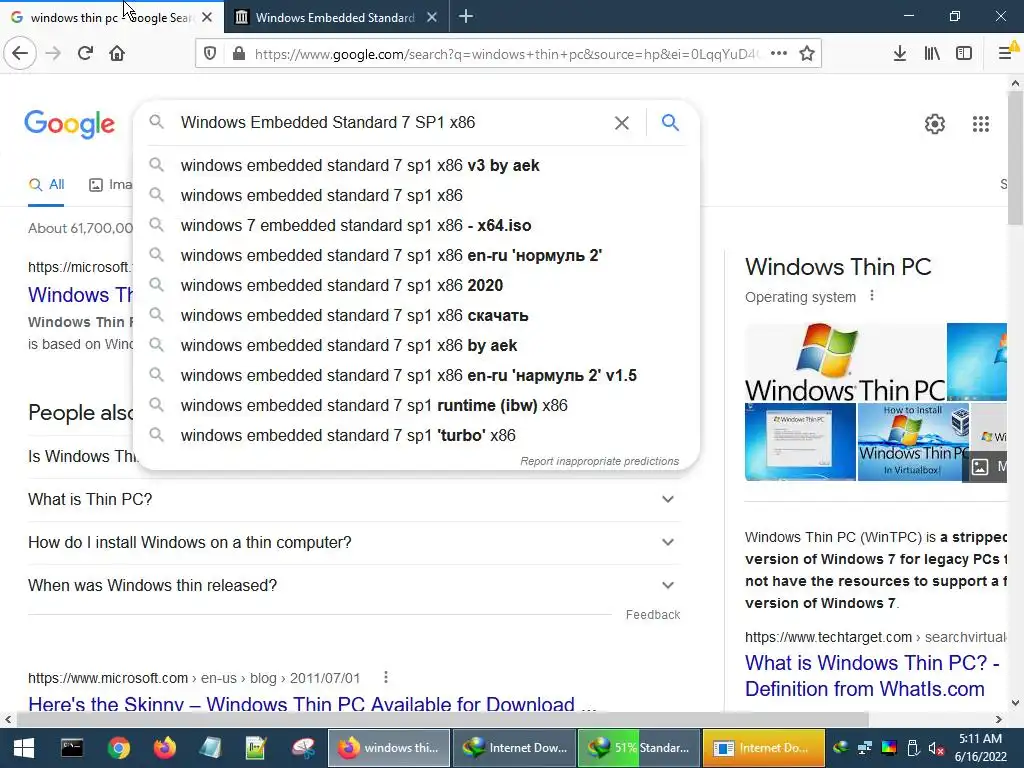Select suggestion ending "x86 by aek"
Viewport: 1024px width, 768px height.
(416, 345)
